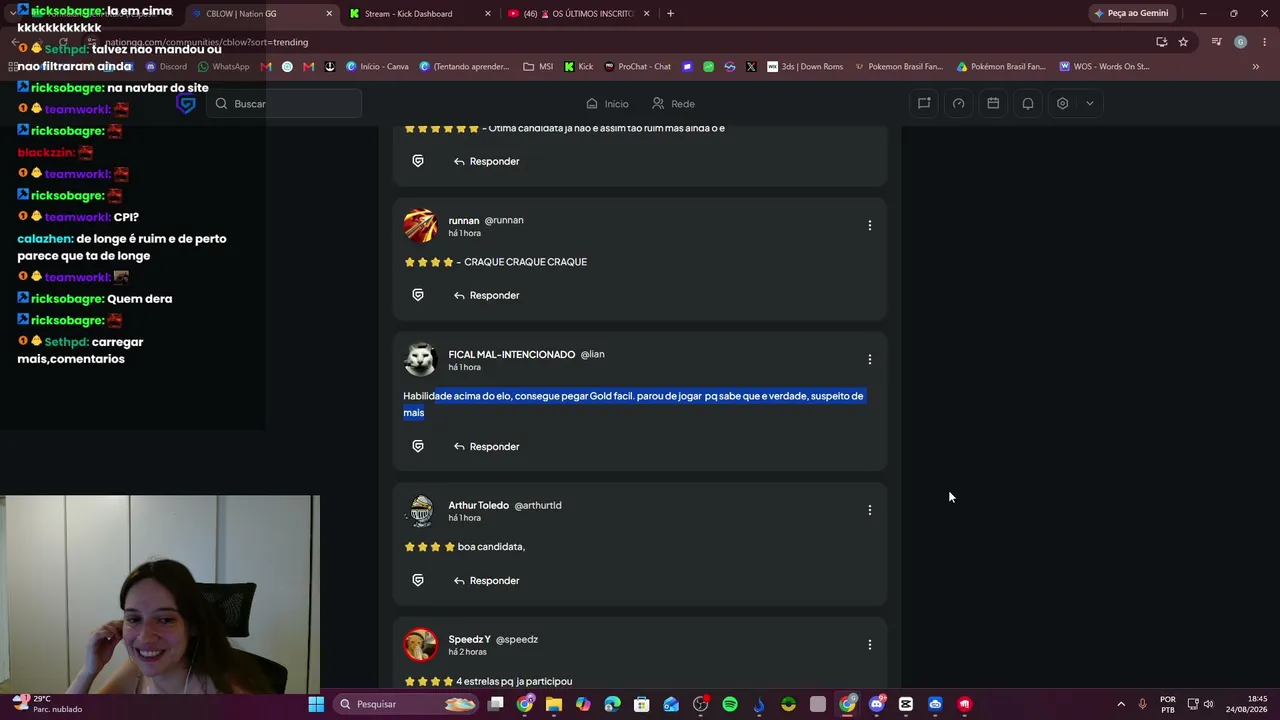
Task: Show hidden system tray icons
Action: [x=1121, y=704]
